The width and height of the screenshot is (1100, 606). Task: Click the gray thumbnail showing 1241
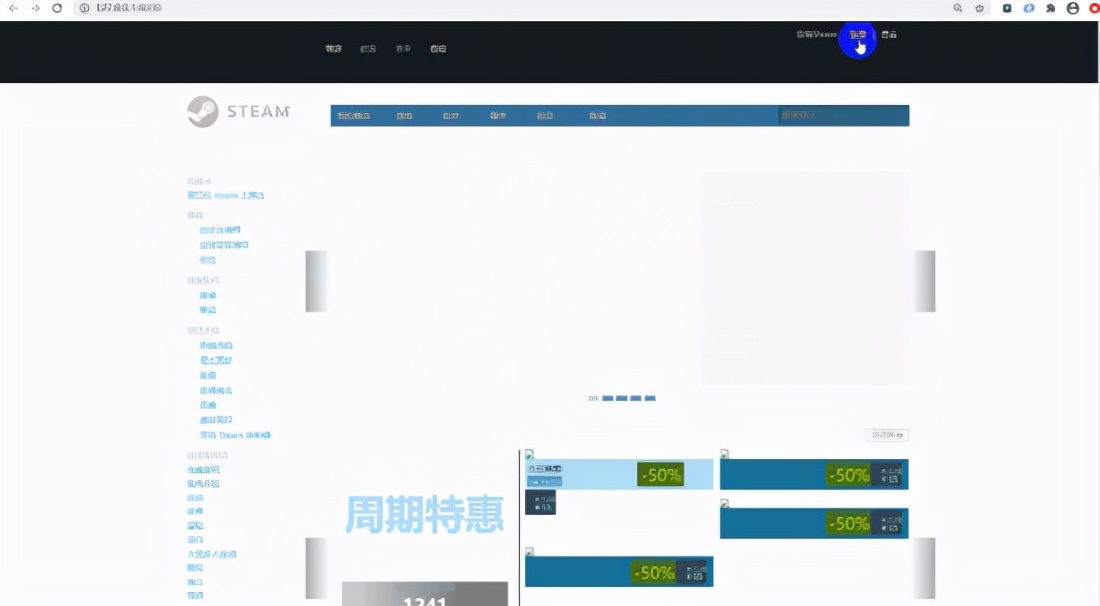pyautogui.click(x=424, y=593)
